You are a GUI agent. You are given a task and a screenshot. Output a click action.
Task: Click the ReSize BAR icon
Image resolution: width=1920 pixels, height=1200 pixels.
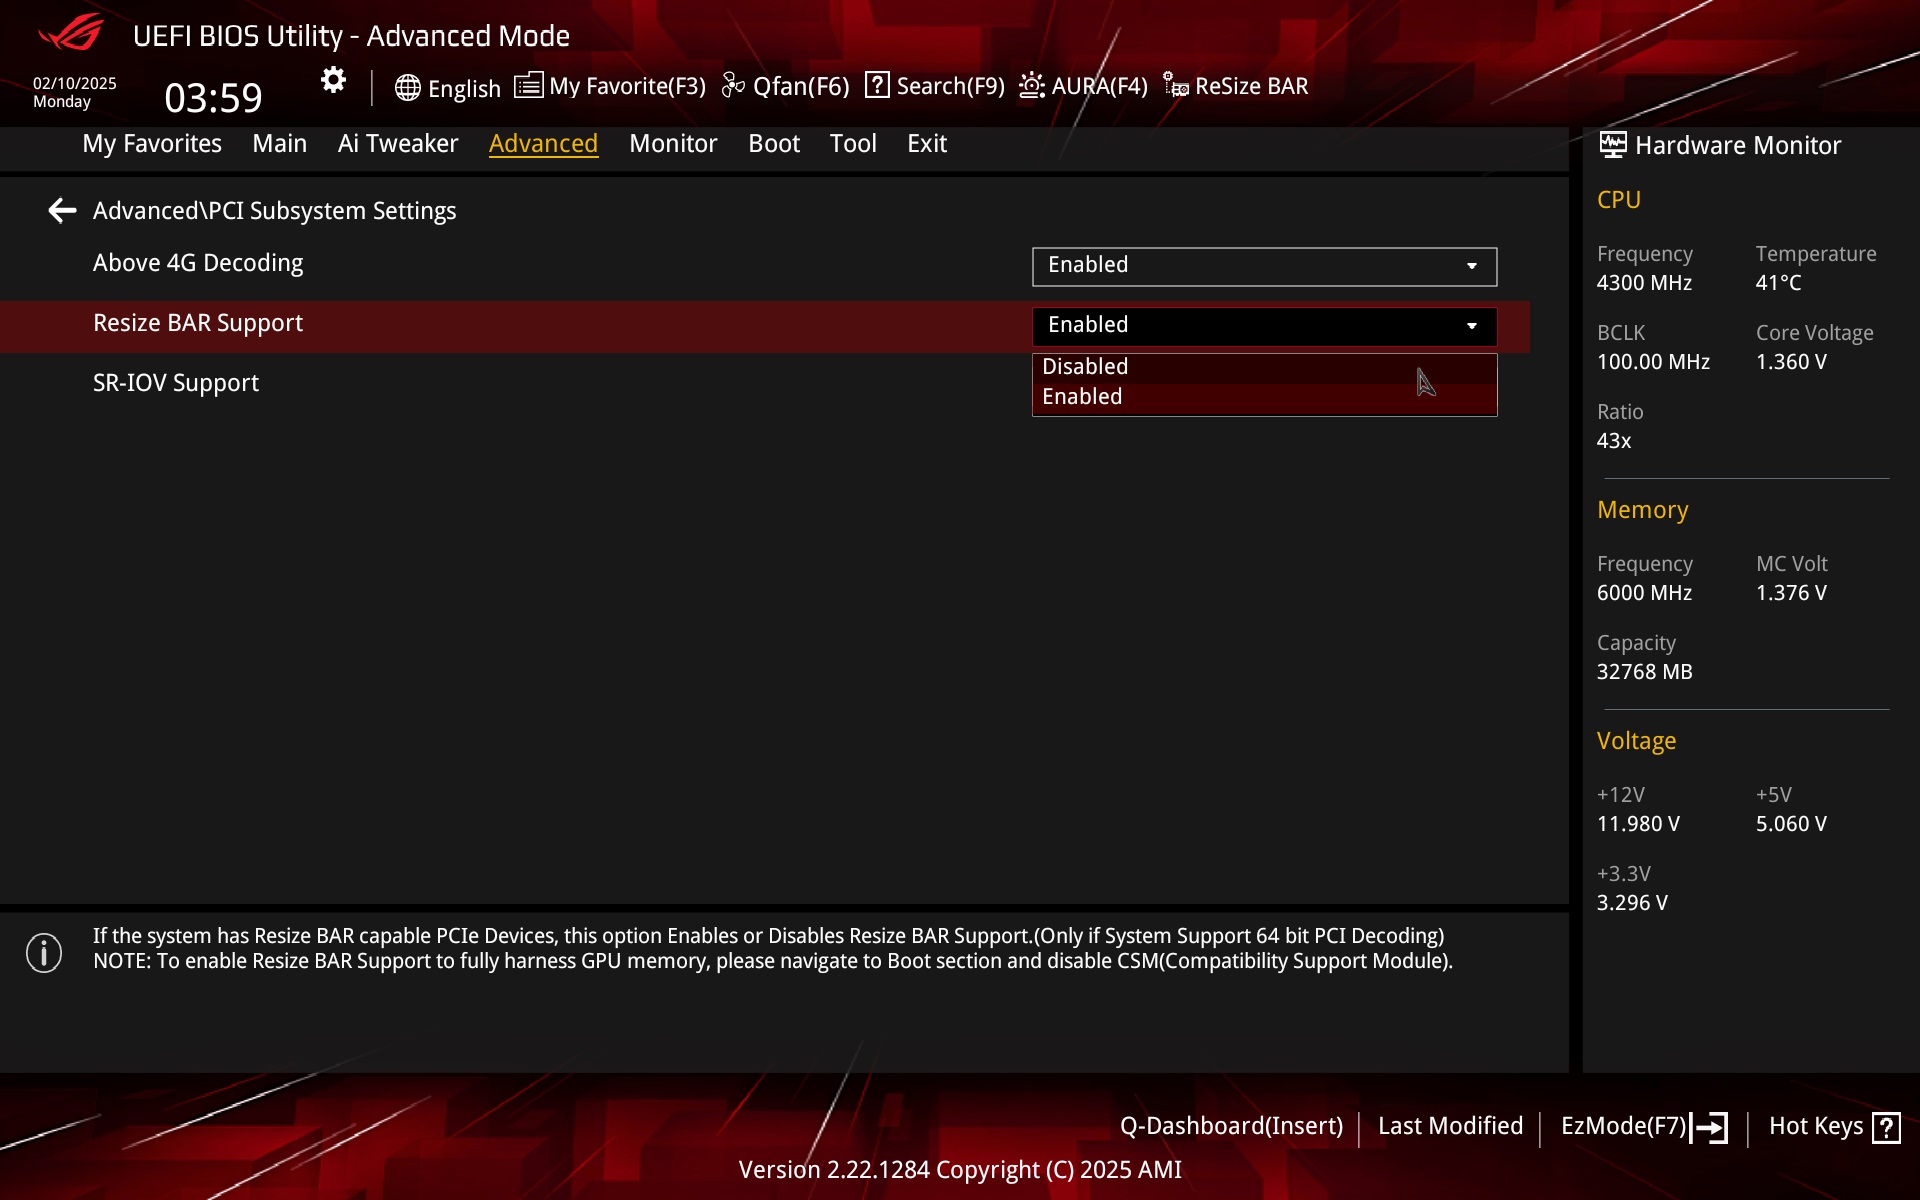1175,86
